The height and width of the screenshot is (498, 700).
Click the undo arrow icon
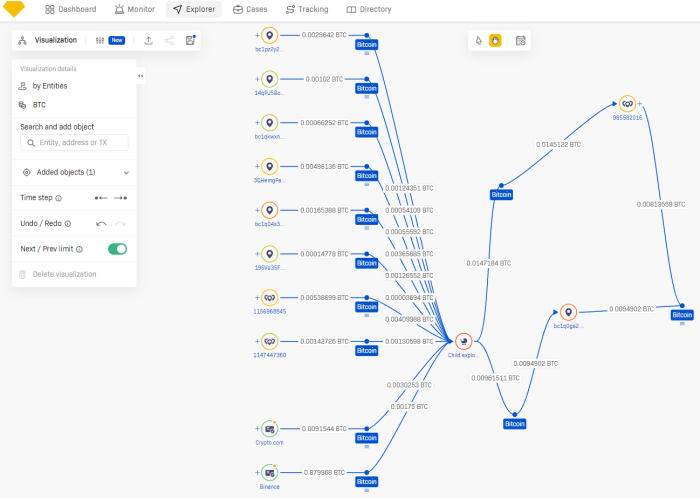pos(101,223)
